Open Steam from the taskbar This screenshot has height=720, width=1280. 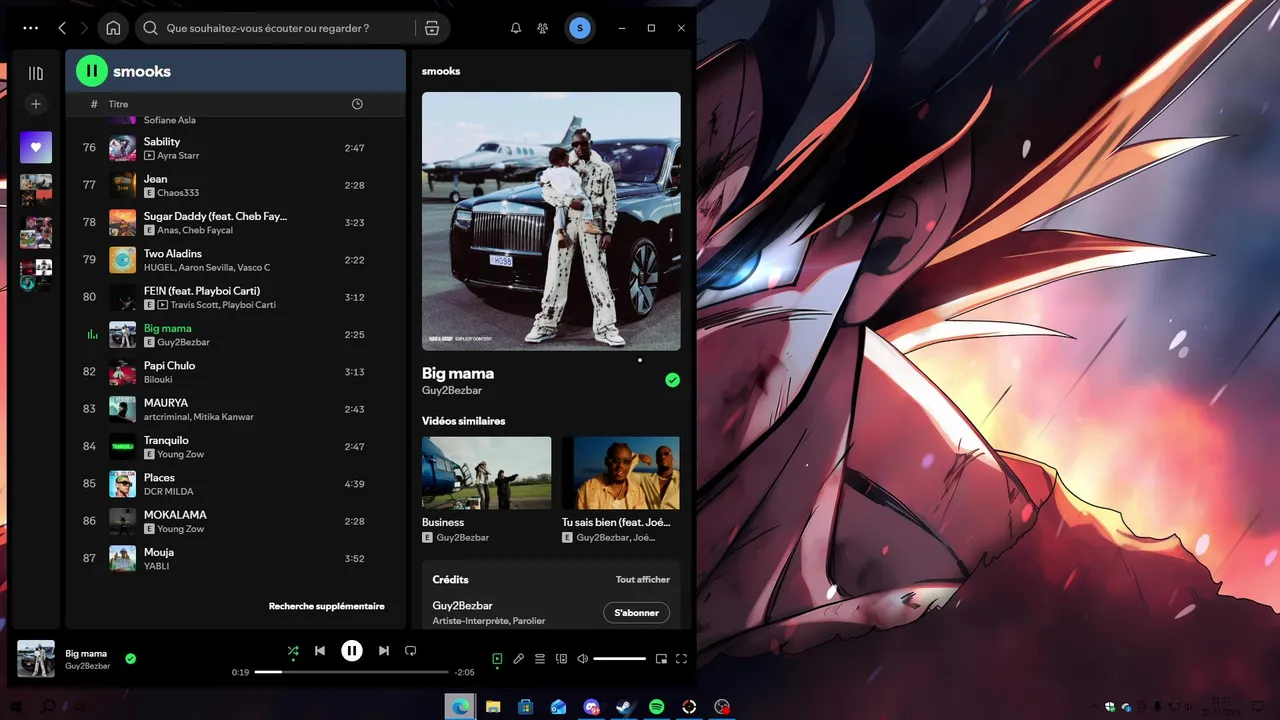(624, 706)
